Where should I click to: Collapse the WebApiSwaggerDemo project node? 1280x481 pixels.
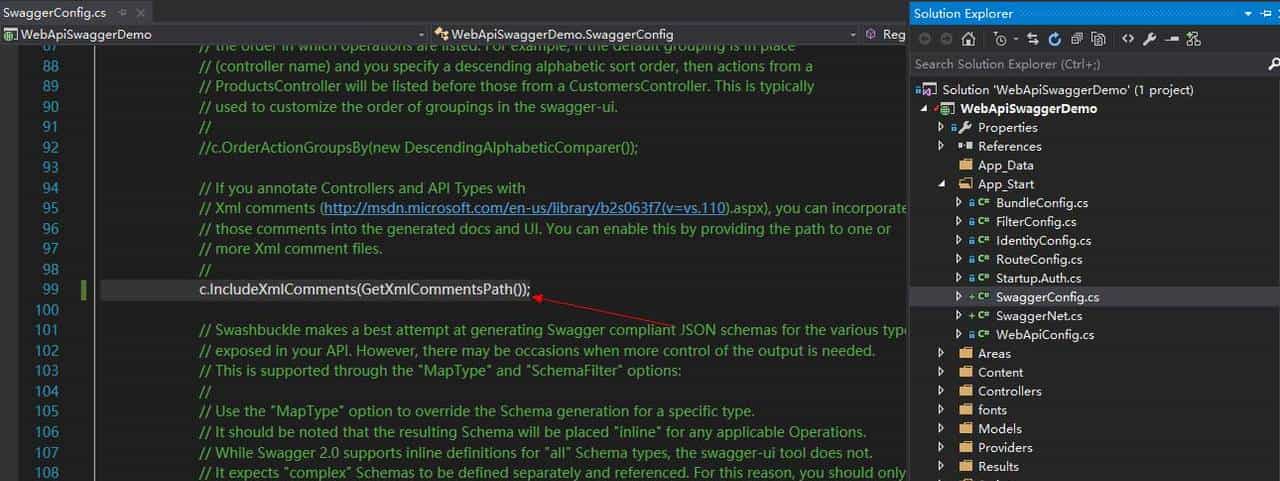click(x=925, y=108)
